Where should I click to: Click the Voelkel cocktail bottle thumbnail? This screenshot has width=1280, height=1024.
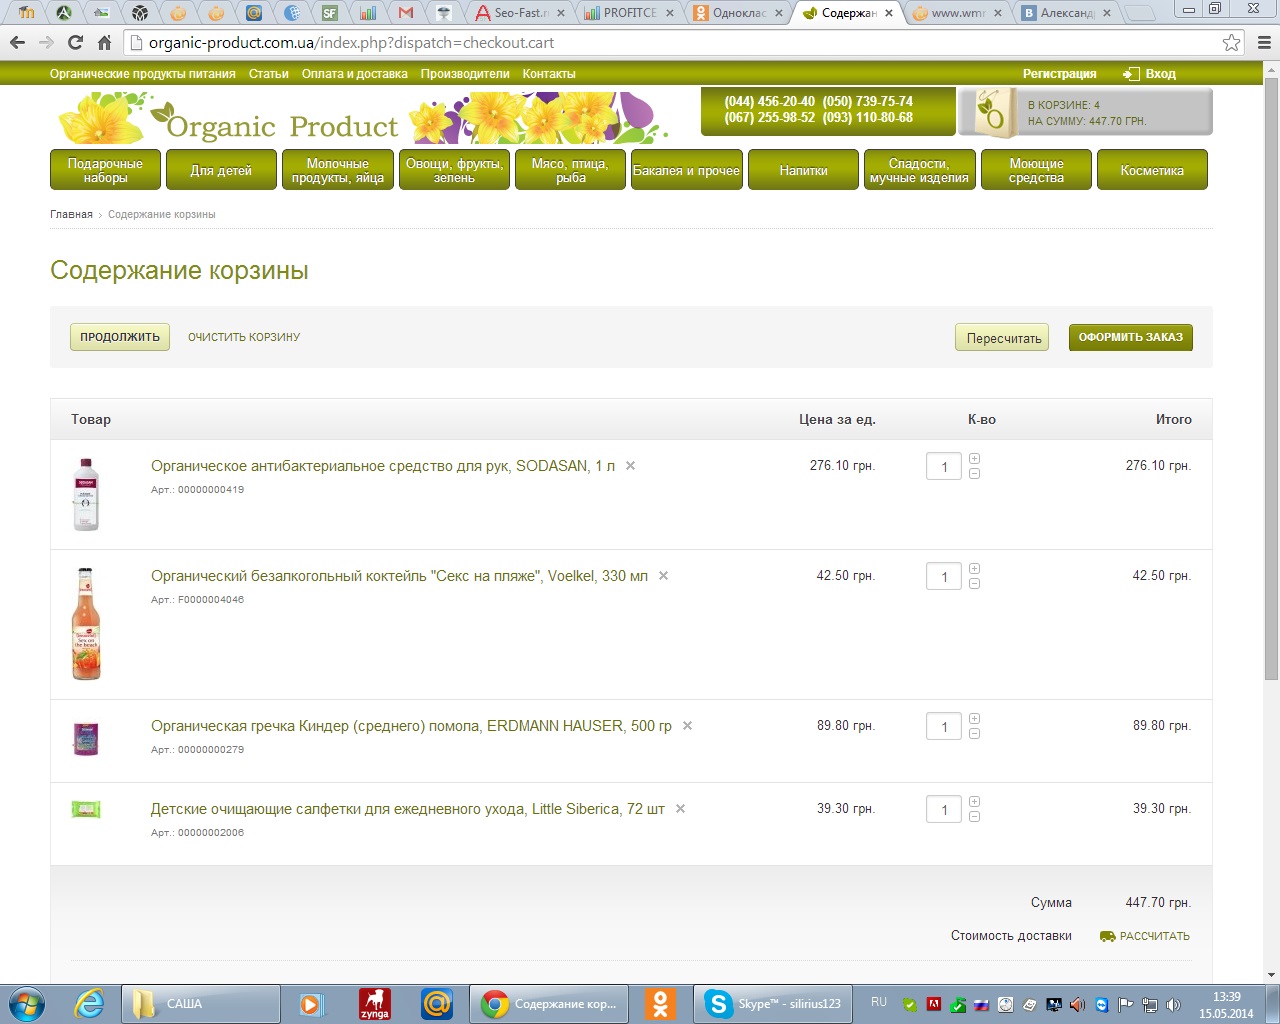coord(86,624)
